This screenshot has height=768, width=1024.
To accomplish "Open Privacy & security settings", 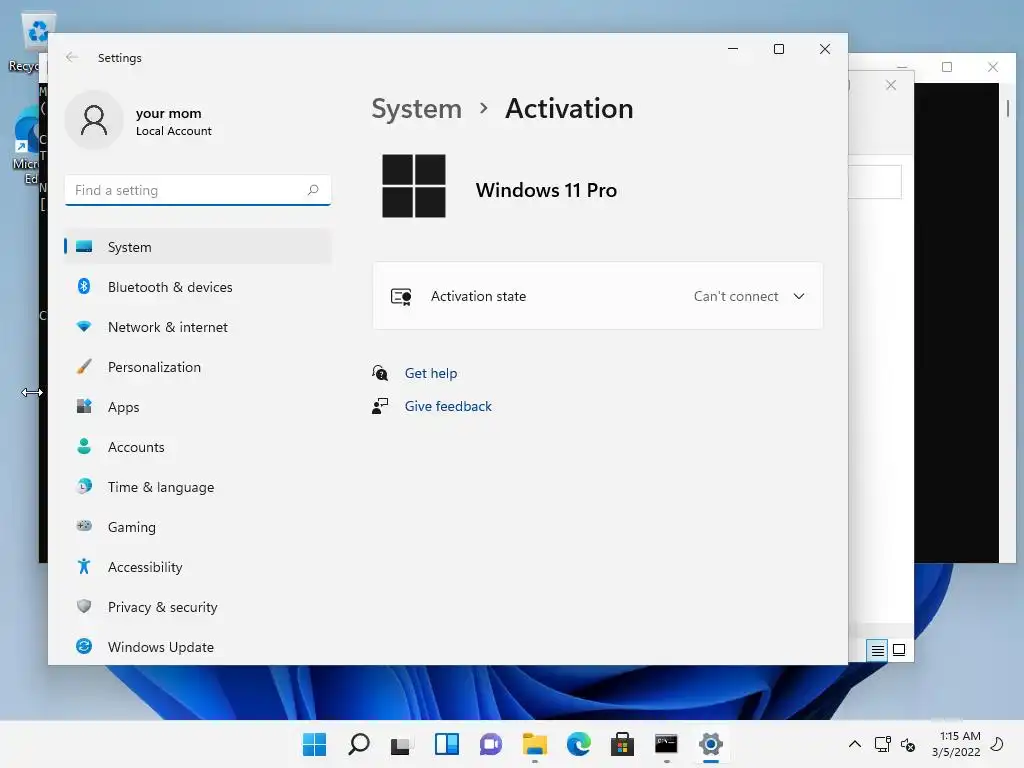I will point(198,606).
